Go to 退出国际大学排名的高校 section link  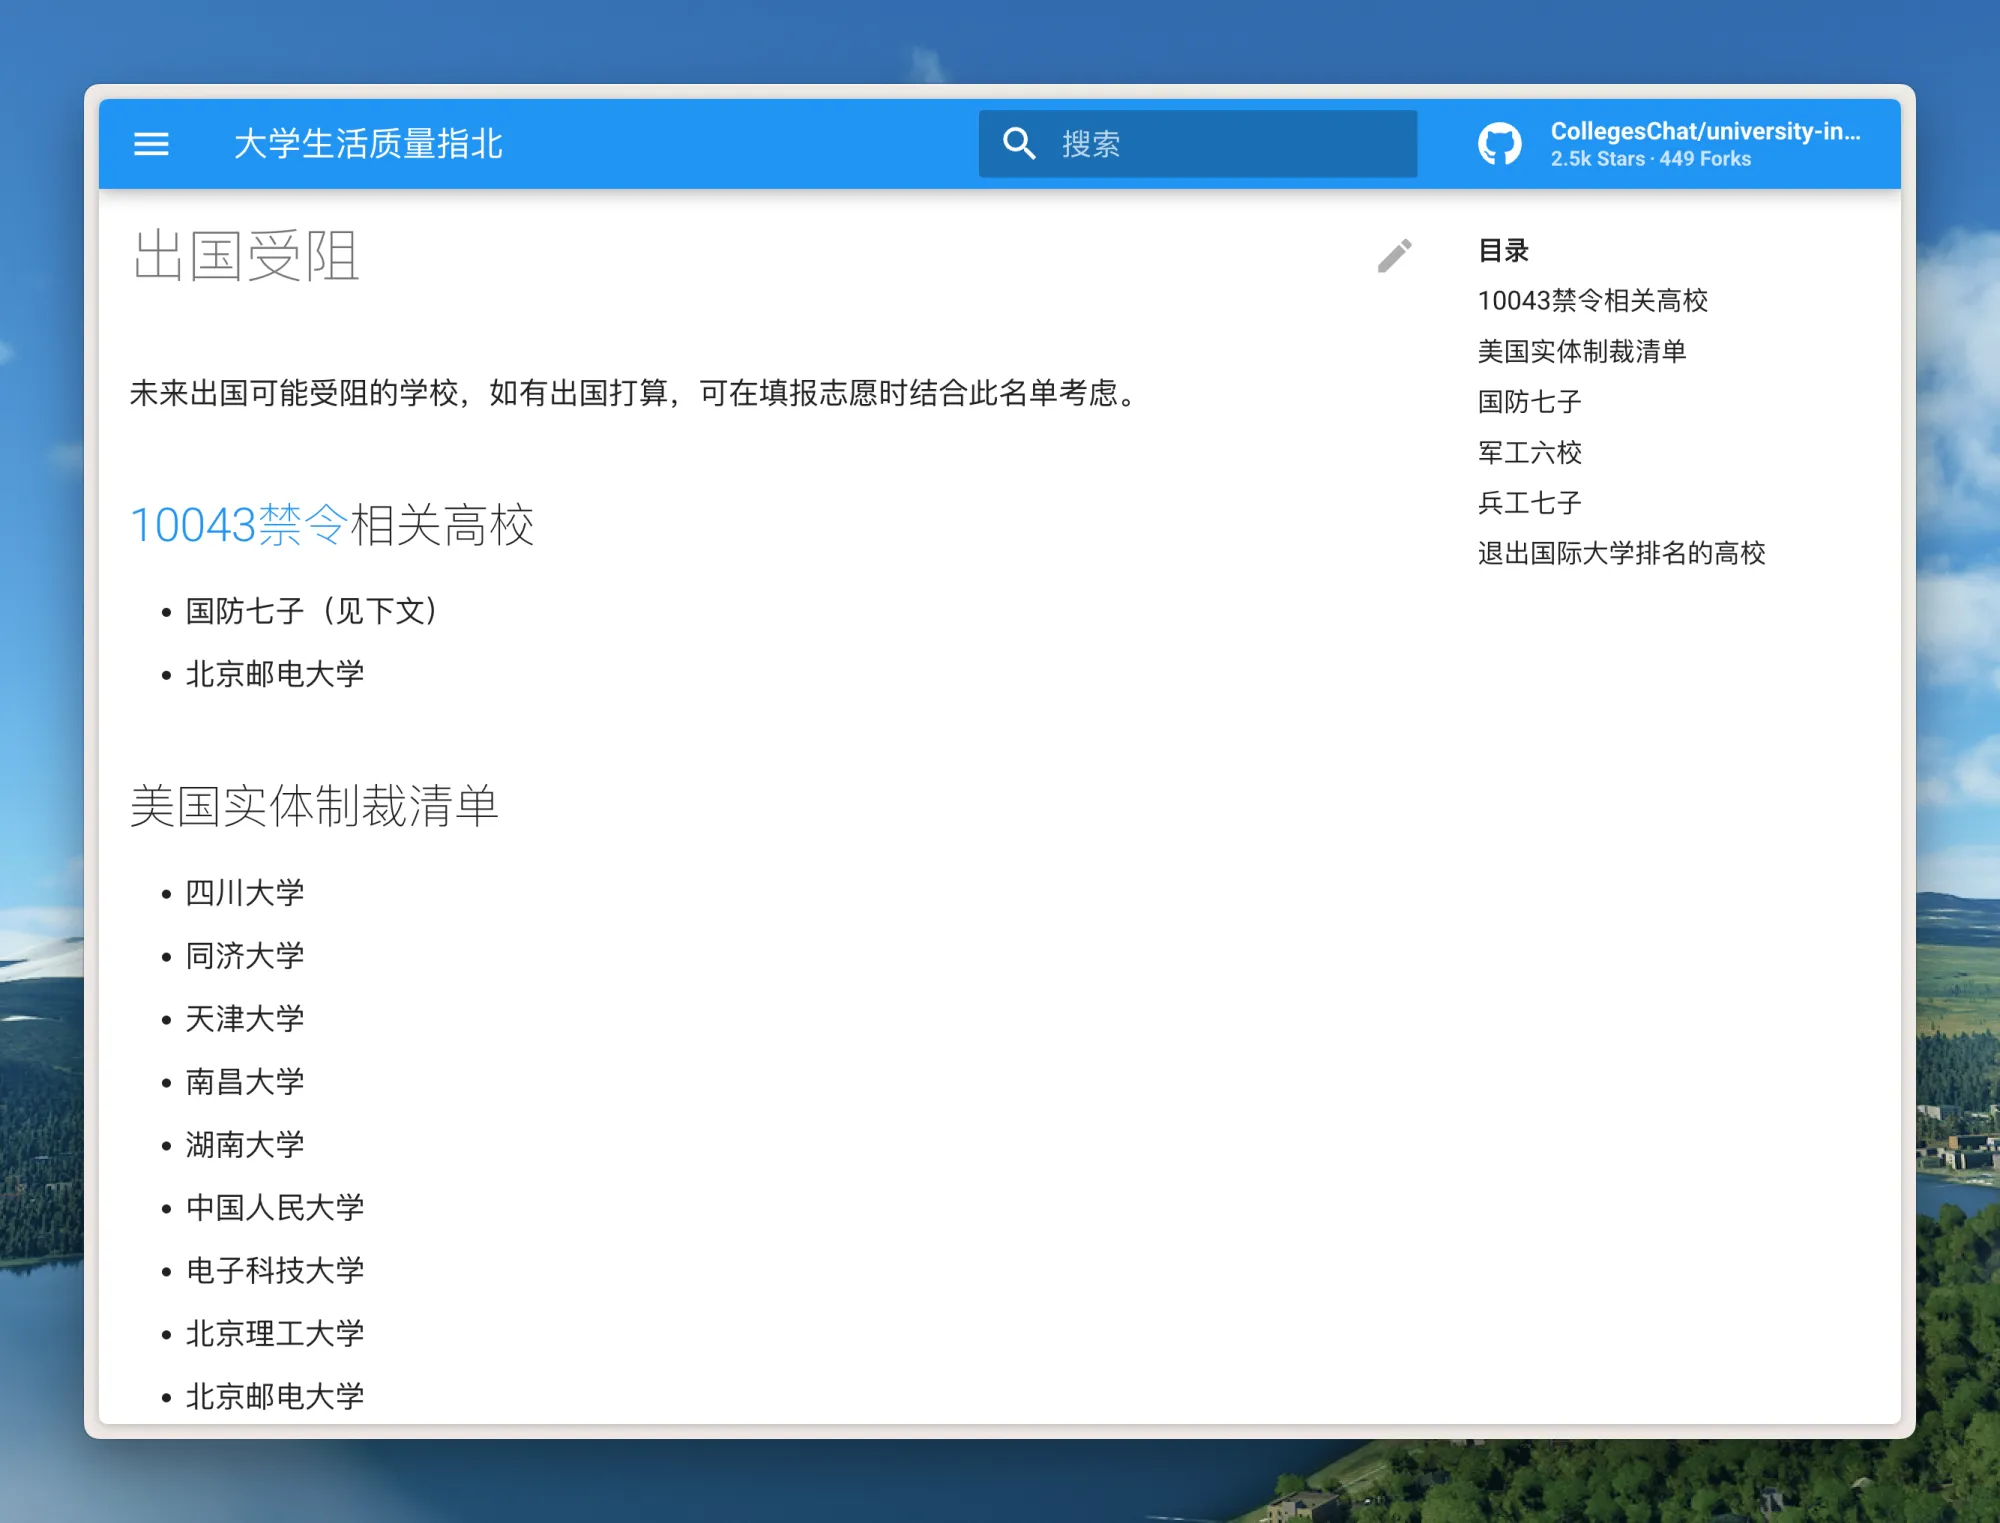(1621, 553)
